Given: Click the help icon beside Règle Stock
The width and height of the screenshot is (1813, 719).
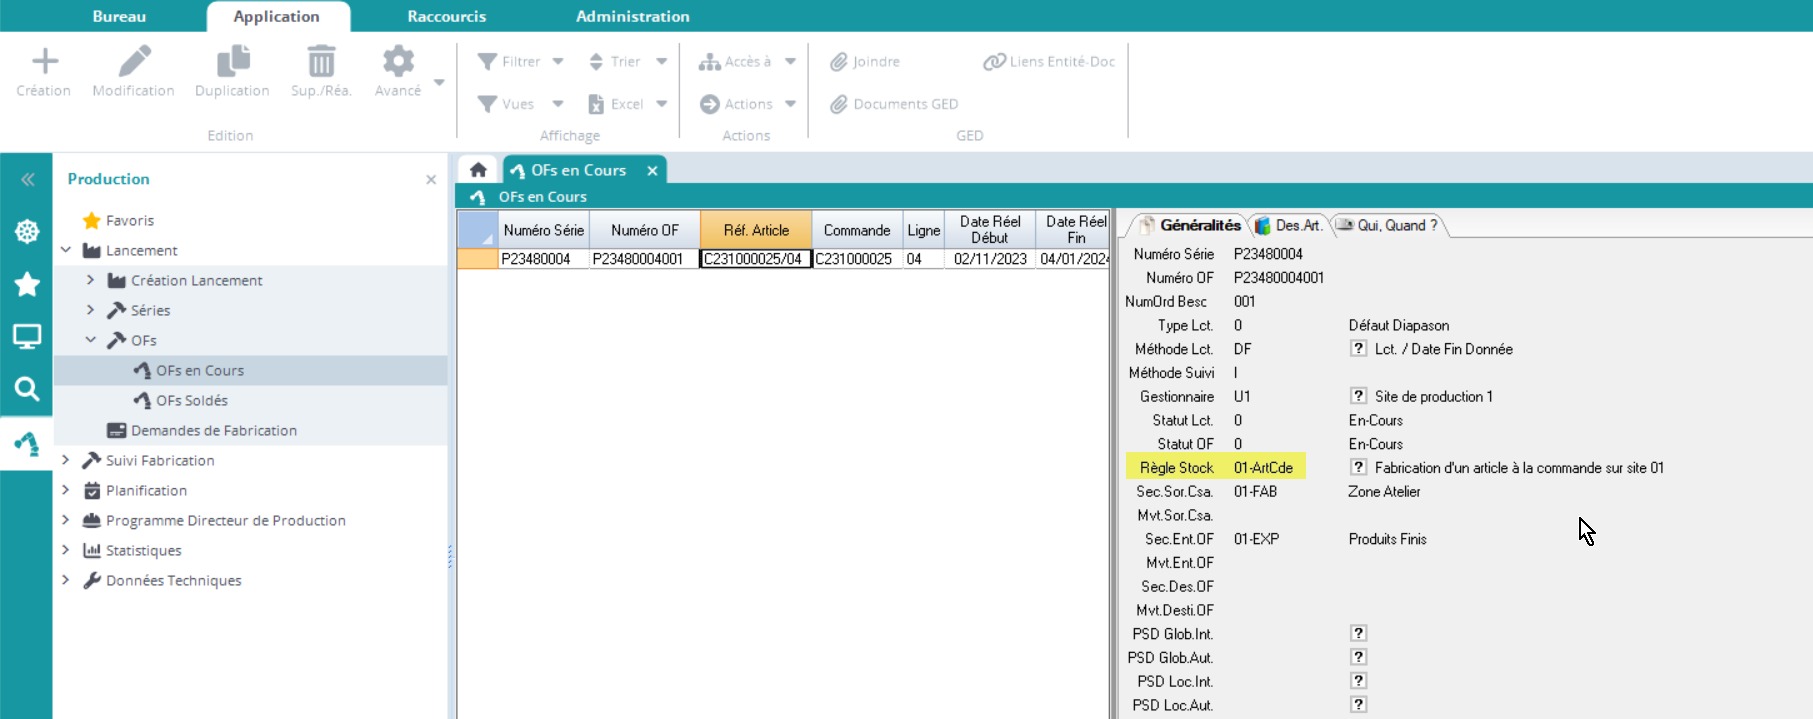Looking at the screenshot, I should pyautogui.click(x=1358, y=467).
